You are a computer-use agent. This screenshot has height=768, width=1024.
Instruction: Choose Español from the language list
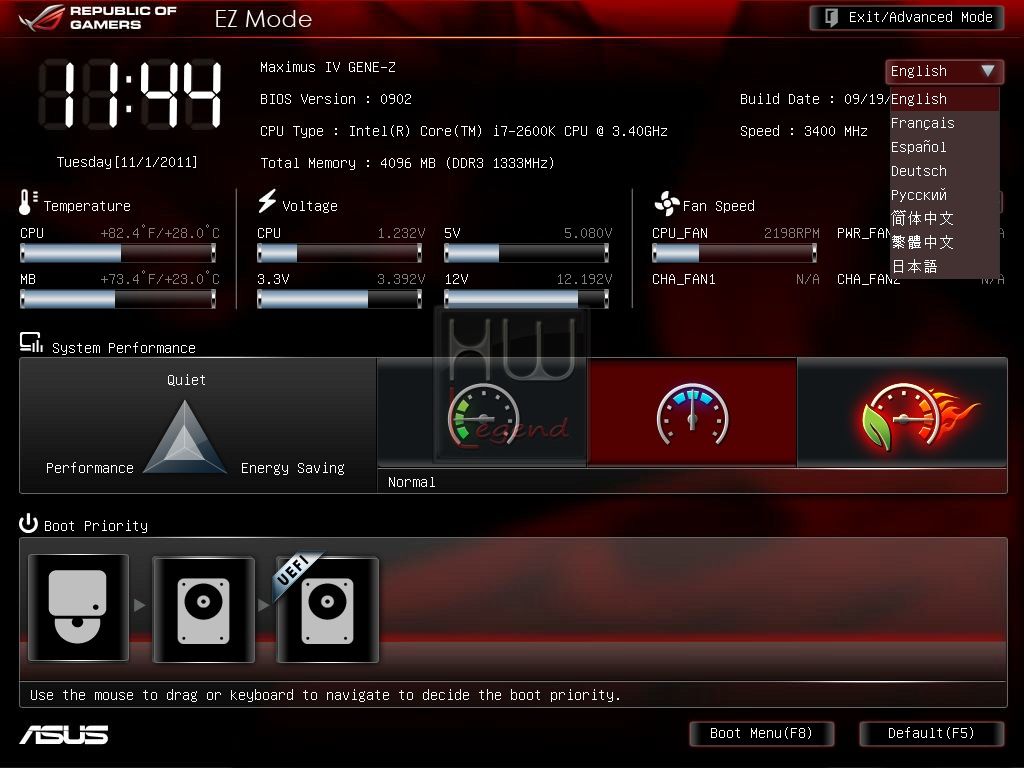point(944,148)
